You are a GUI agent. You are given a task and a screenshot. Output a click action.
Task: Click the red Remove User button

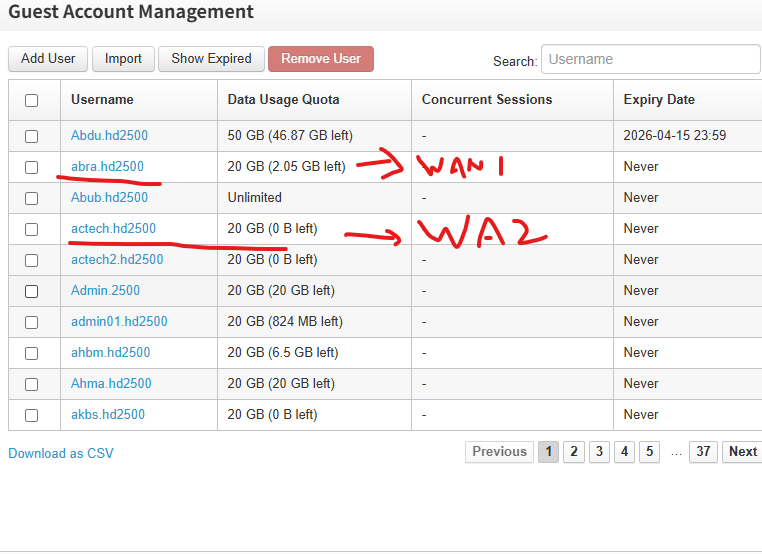point(320,59)
